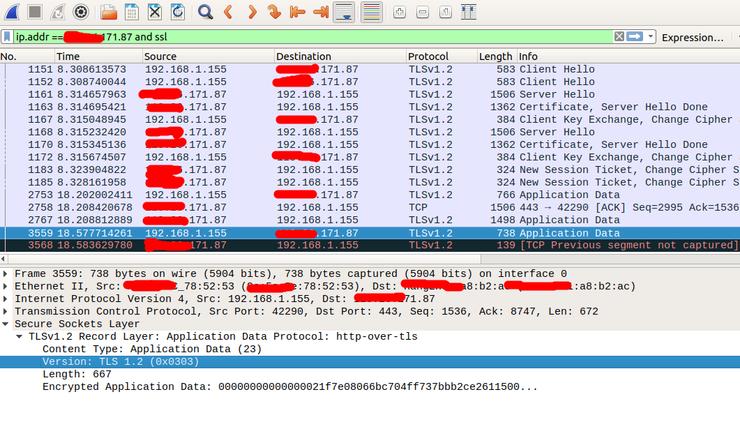Collapse the Secure Sockets Layer tree
Screen dimensions: 740x429
[x=8, y=325]
